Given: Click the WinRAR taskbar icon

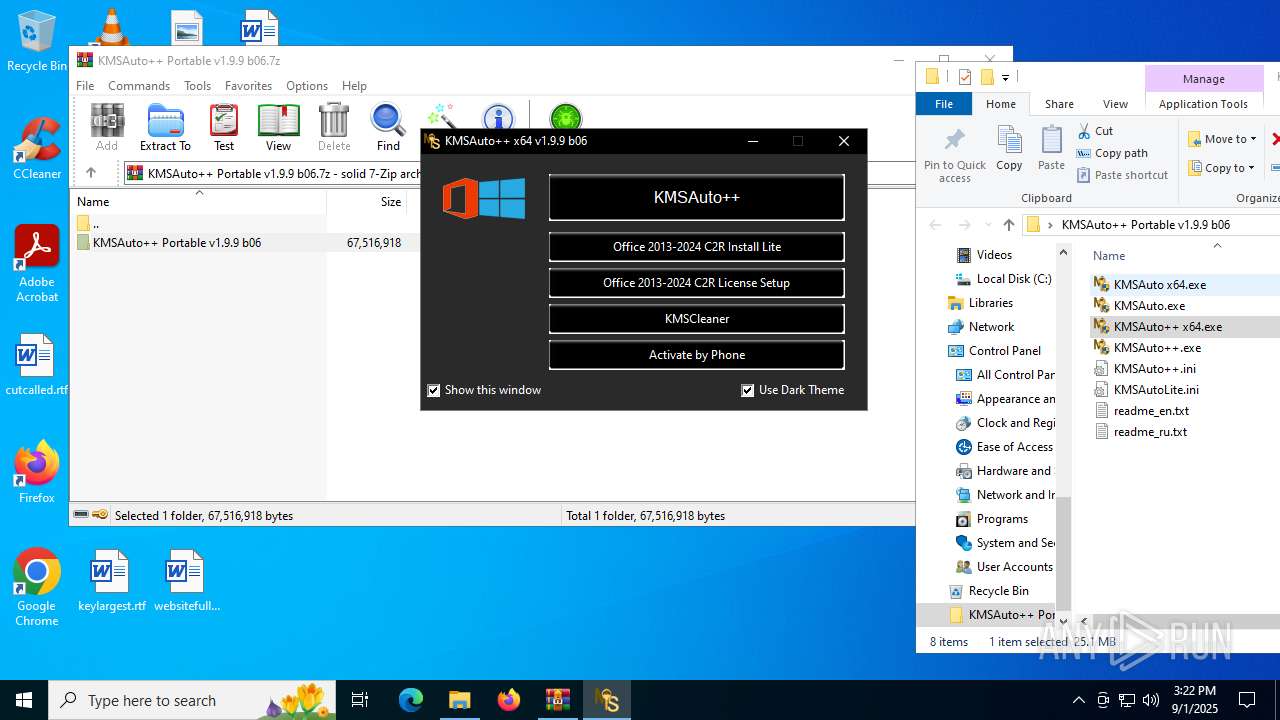Looking at the screenshot, I should 557,700.
